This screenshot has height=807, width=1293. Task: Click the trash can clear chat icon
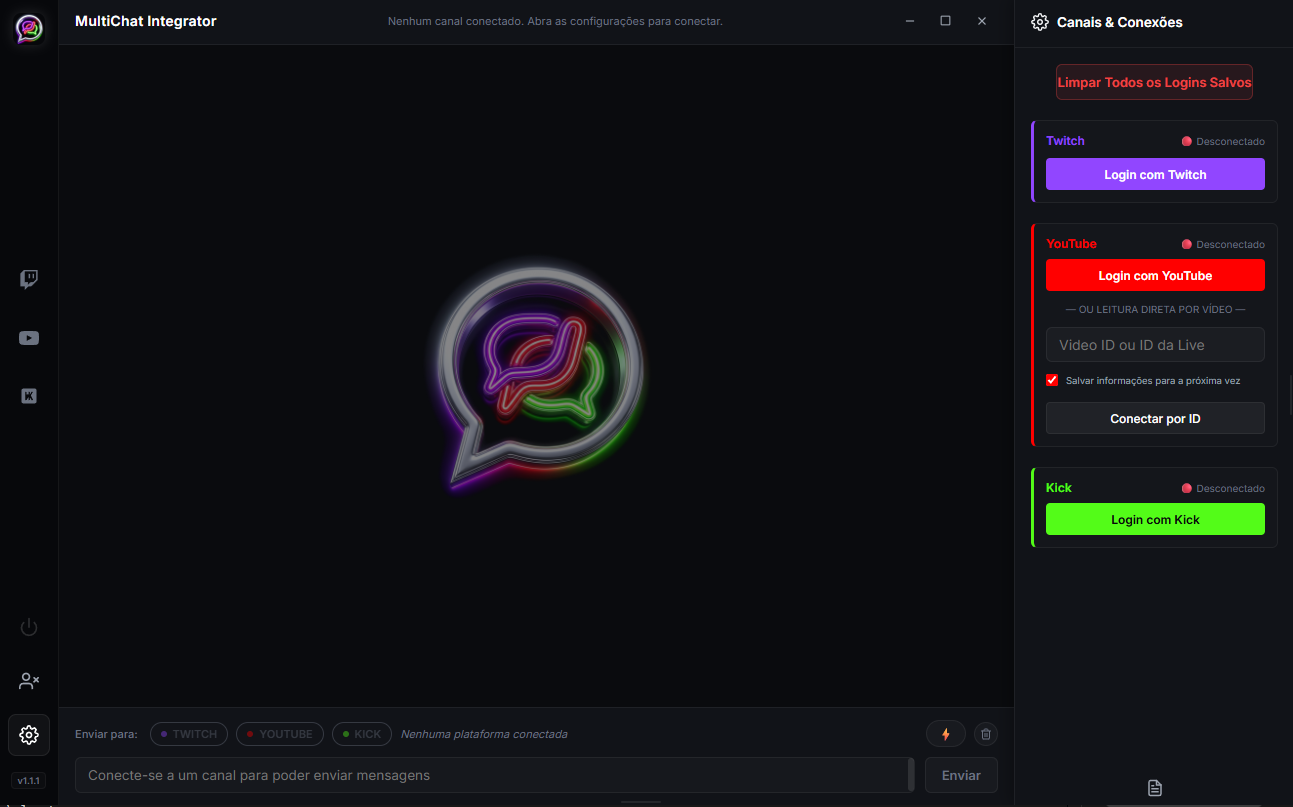986,734
